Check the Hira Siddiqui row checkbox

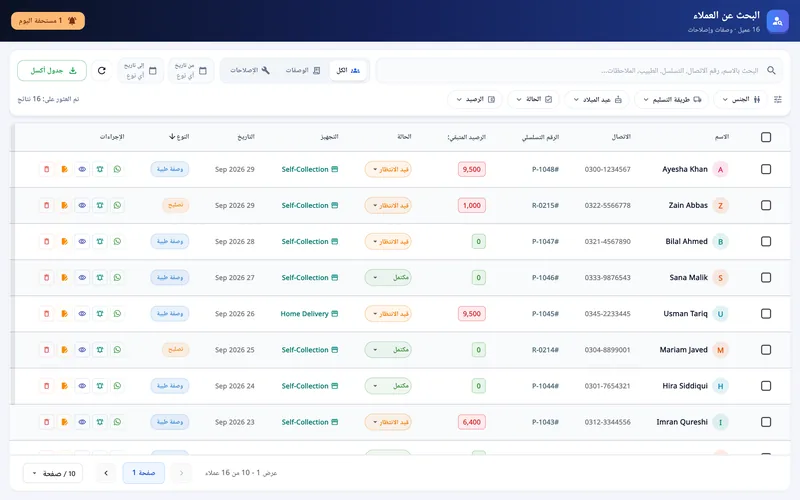tap(766, 386)
